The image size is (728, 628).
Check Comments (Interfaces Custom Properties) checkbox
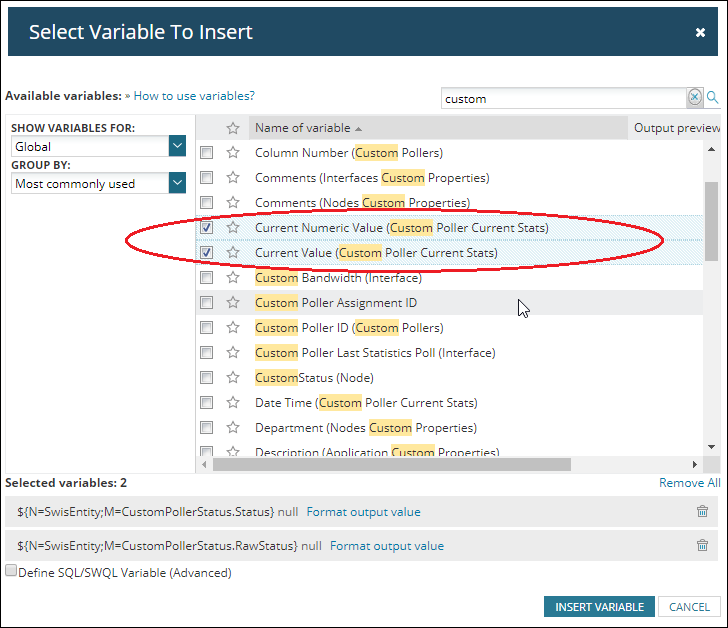[x=207, y=178]
